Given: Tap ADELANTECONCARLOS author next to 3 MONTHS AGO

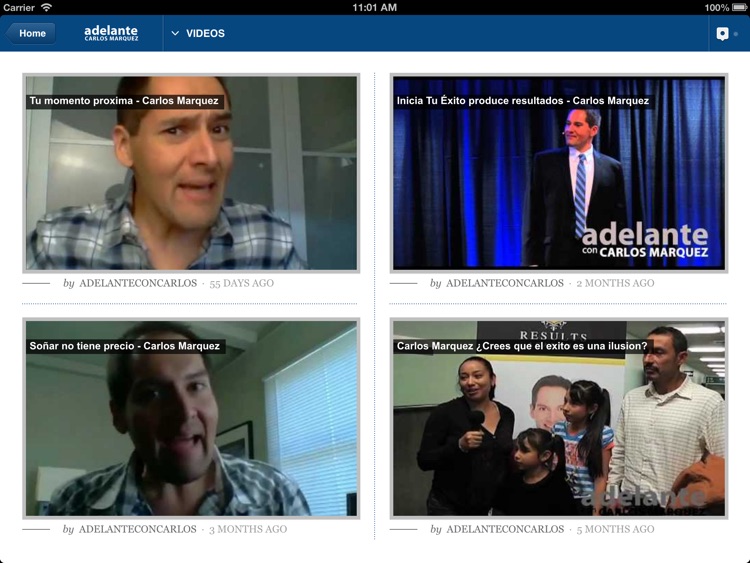Looking at the screenshot, I should pos(138,529).
